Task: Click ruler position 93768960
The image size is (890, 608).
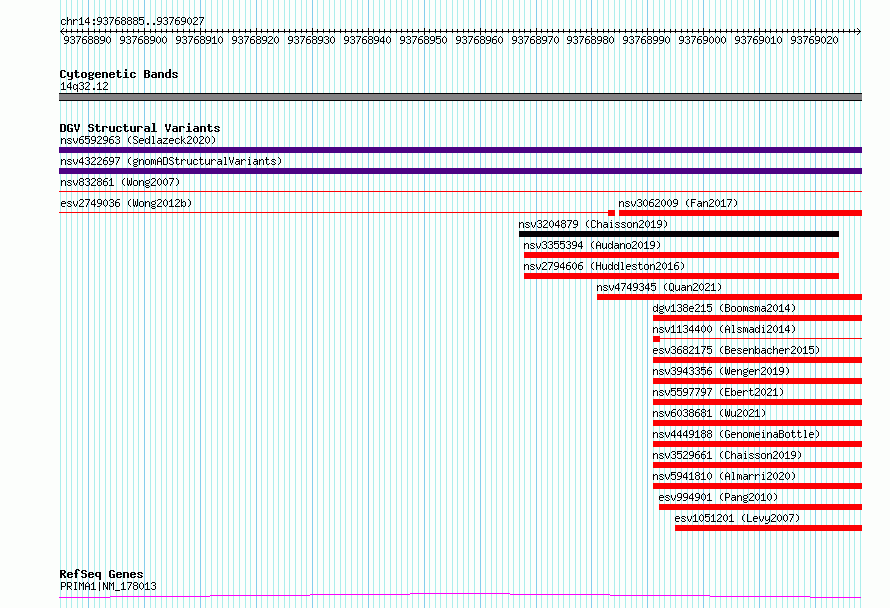Action: 479,40
